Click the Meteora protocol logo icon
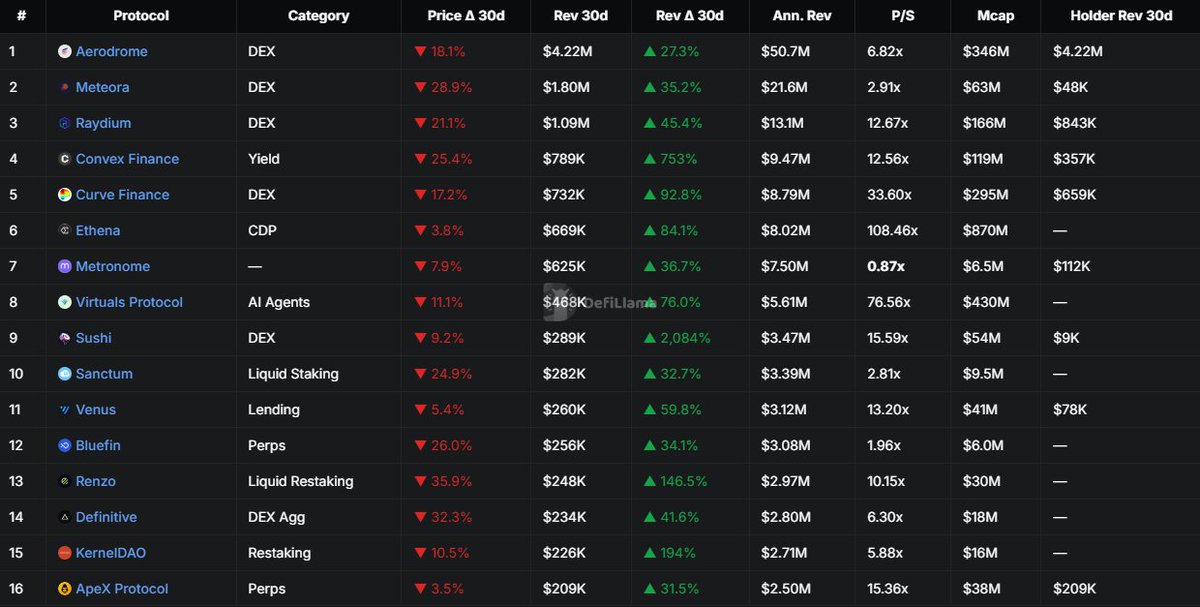Image resolution: width=1200 pixels, height=607 pixels. coord(65,88)
